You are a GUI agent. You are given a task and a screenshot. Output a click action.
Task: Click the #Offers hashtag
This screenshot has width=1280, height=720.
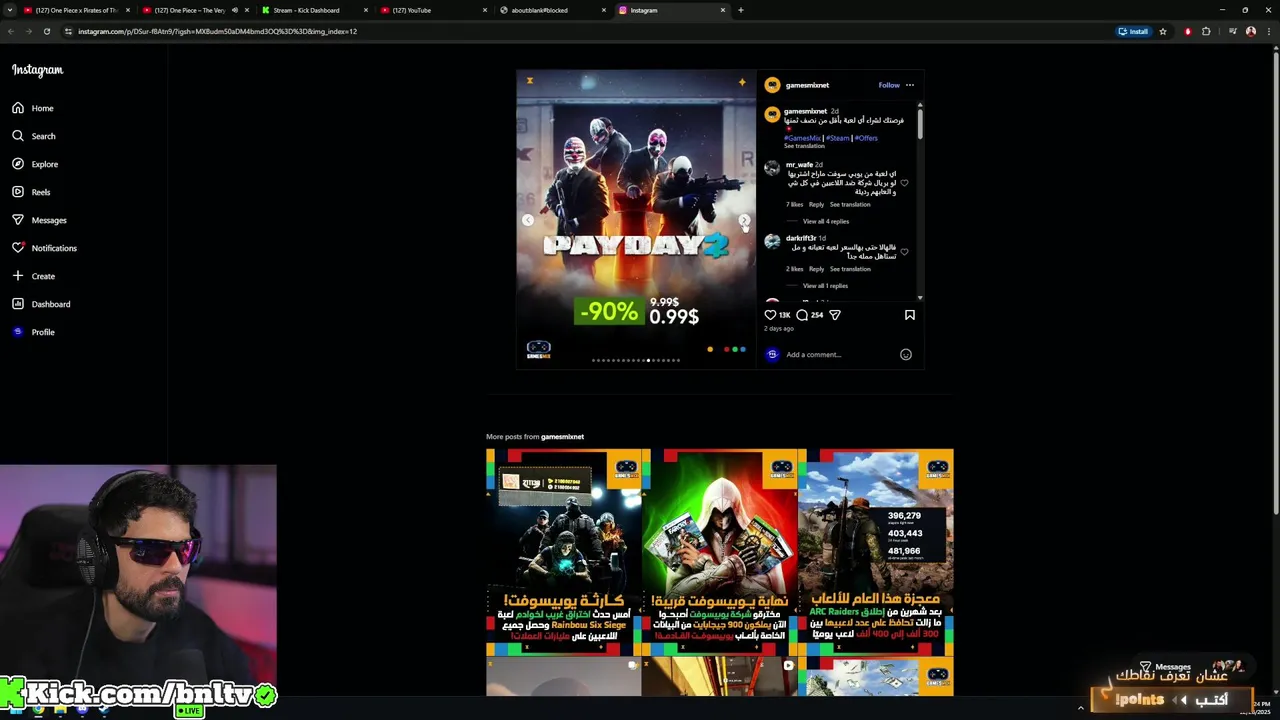coord(866,138)
